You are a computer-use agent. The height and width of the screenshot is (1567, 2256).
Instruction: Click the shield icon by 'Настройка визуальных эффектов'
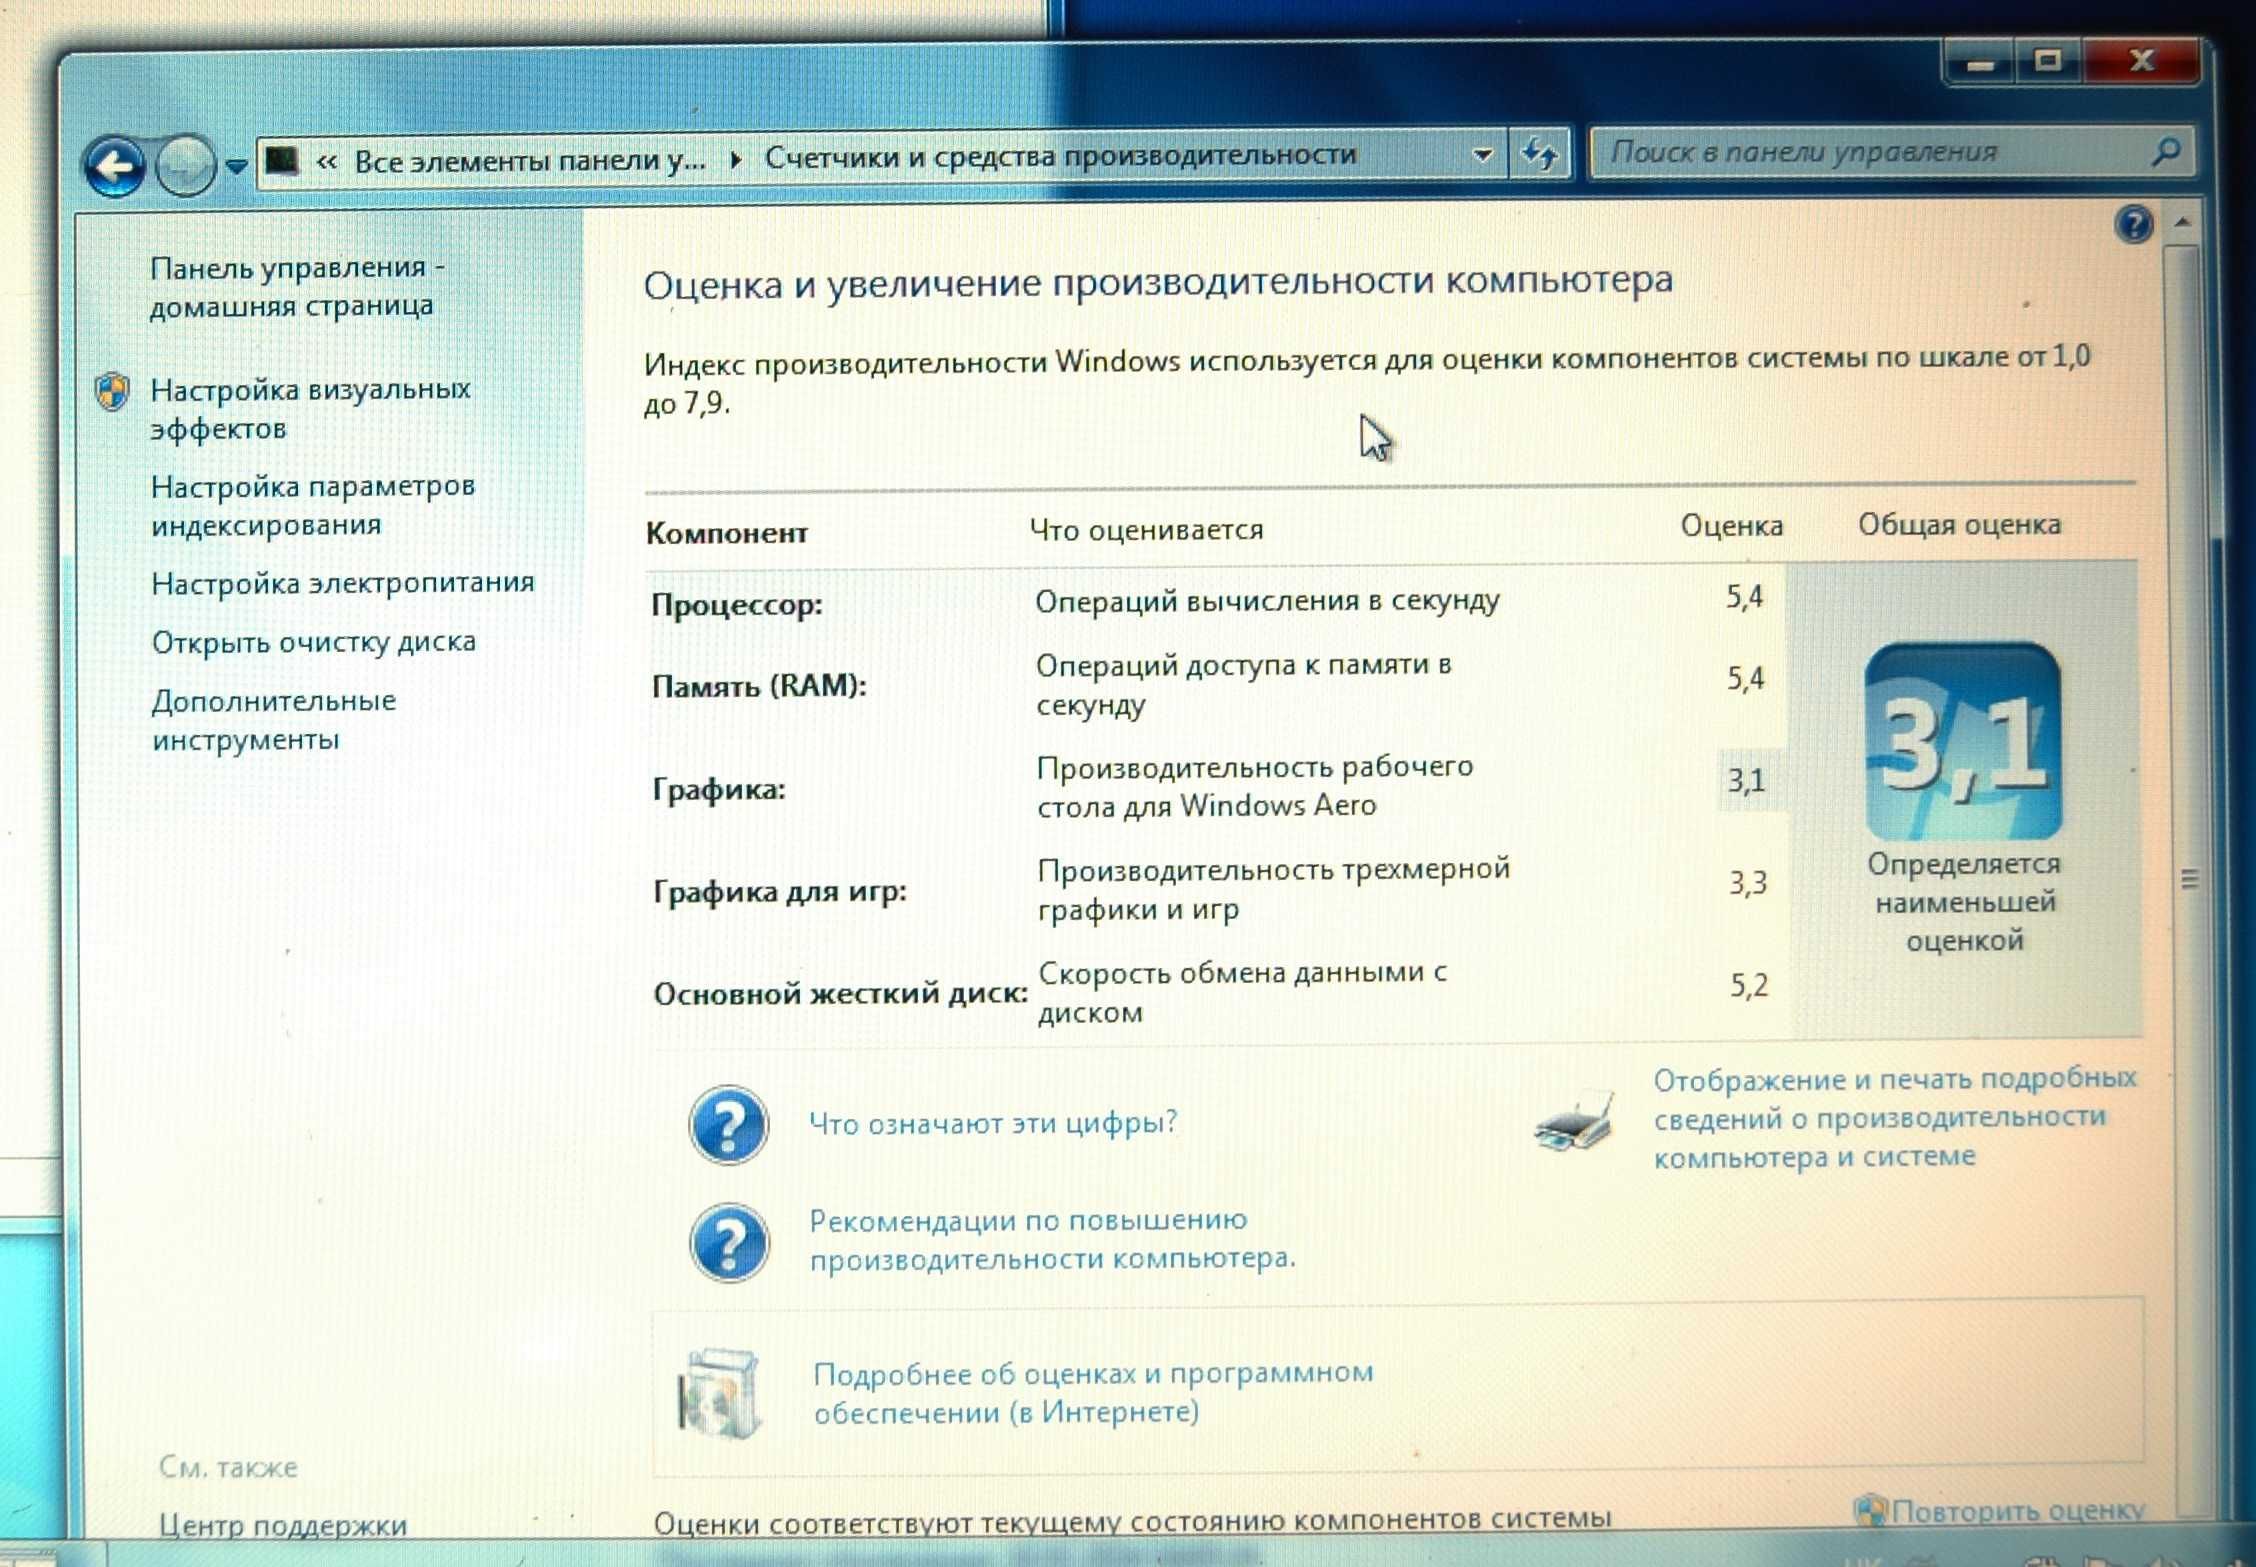pos(112,392)
